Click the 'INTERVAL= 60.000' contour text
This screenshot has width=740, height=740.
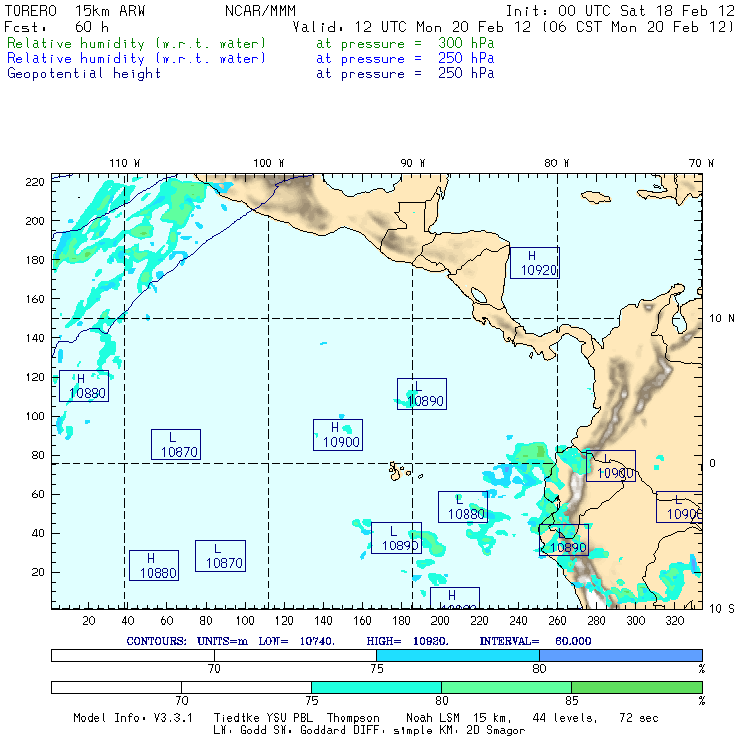pyautogui.click(x=535, y=641)
